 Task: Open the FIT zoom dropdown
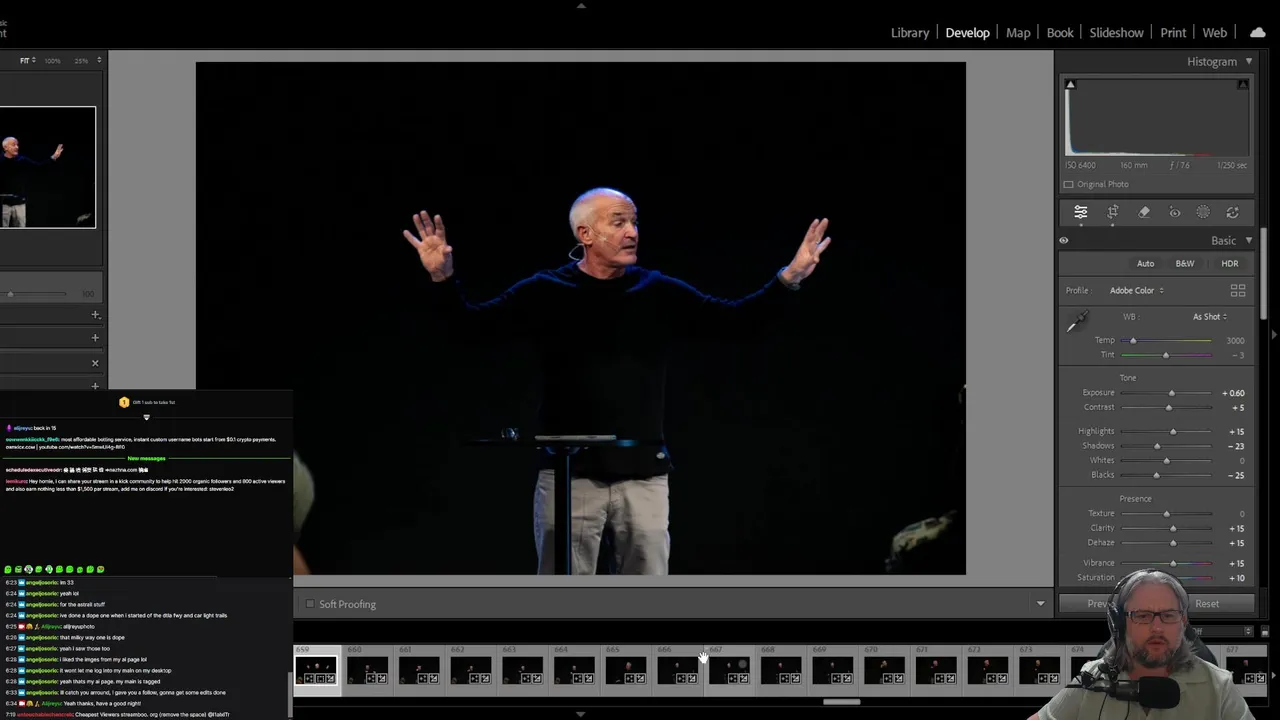point(28,61)
